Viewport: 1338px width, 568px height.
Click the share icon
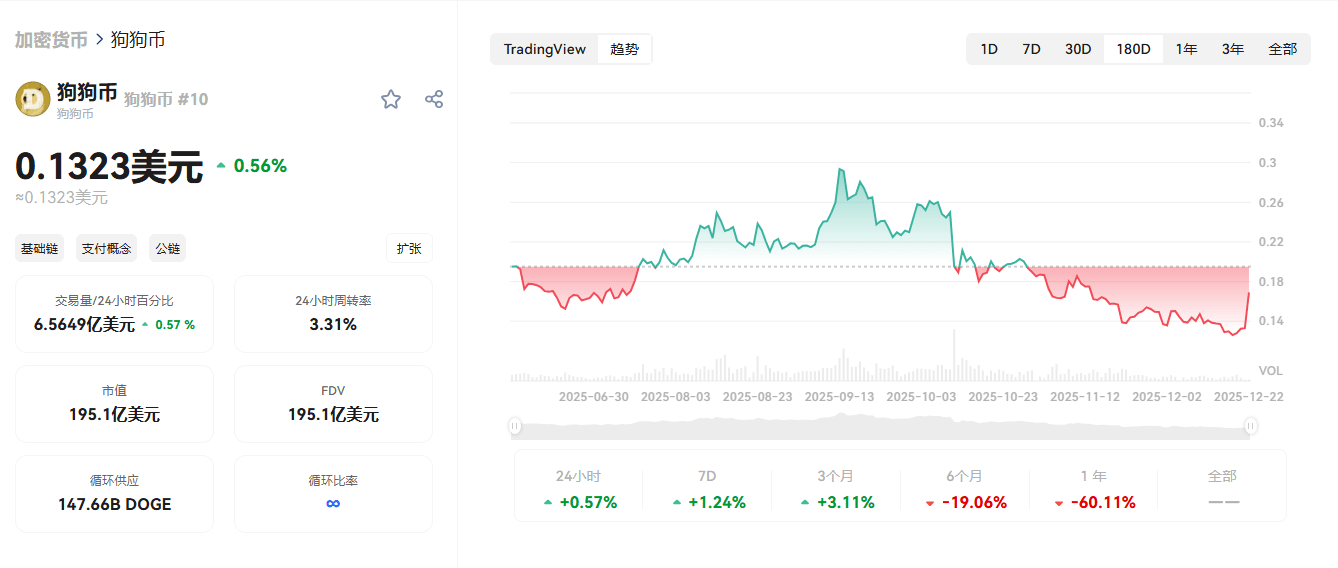pyautogui.click(x=434, y=99)
